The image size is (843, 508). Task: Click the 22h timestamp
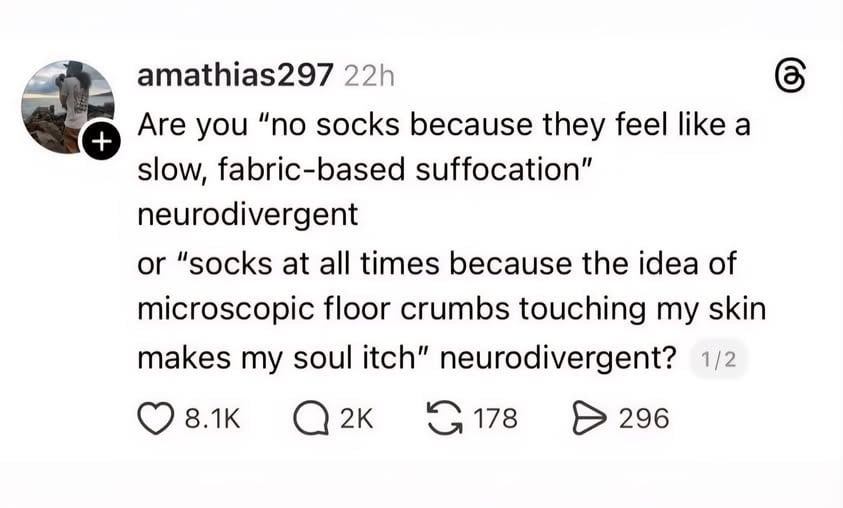coord(369,77)
